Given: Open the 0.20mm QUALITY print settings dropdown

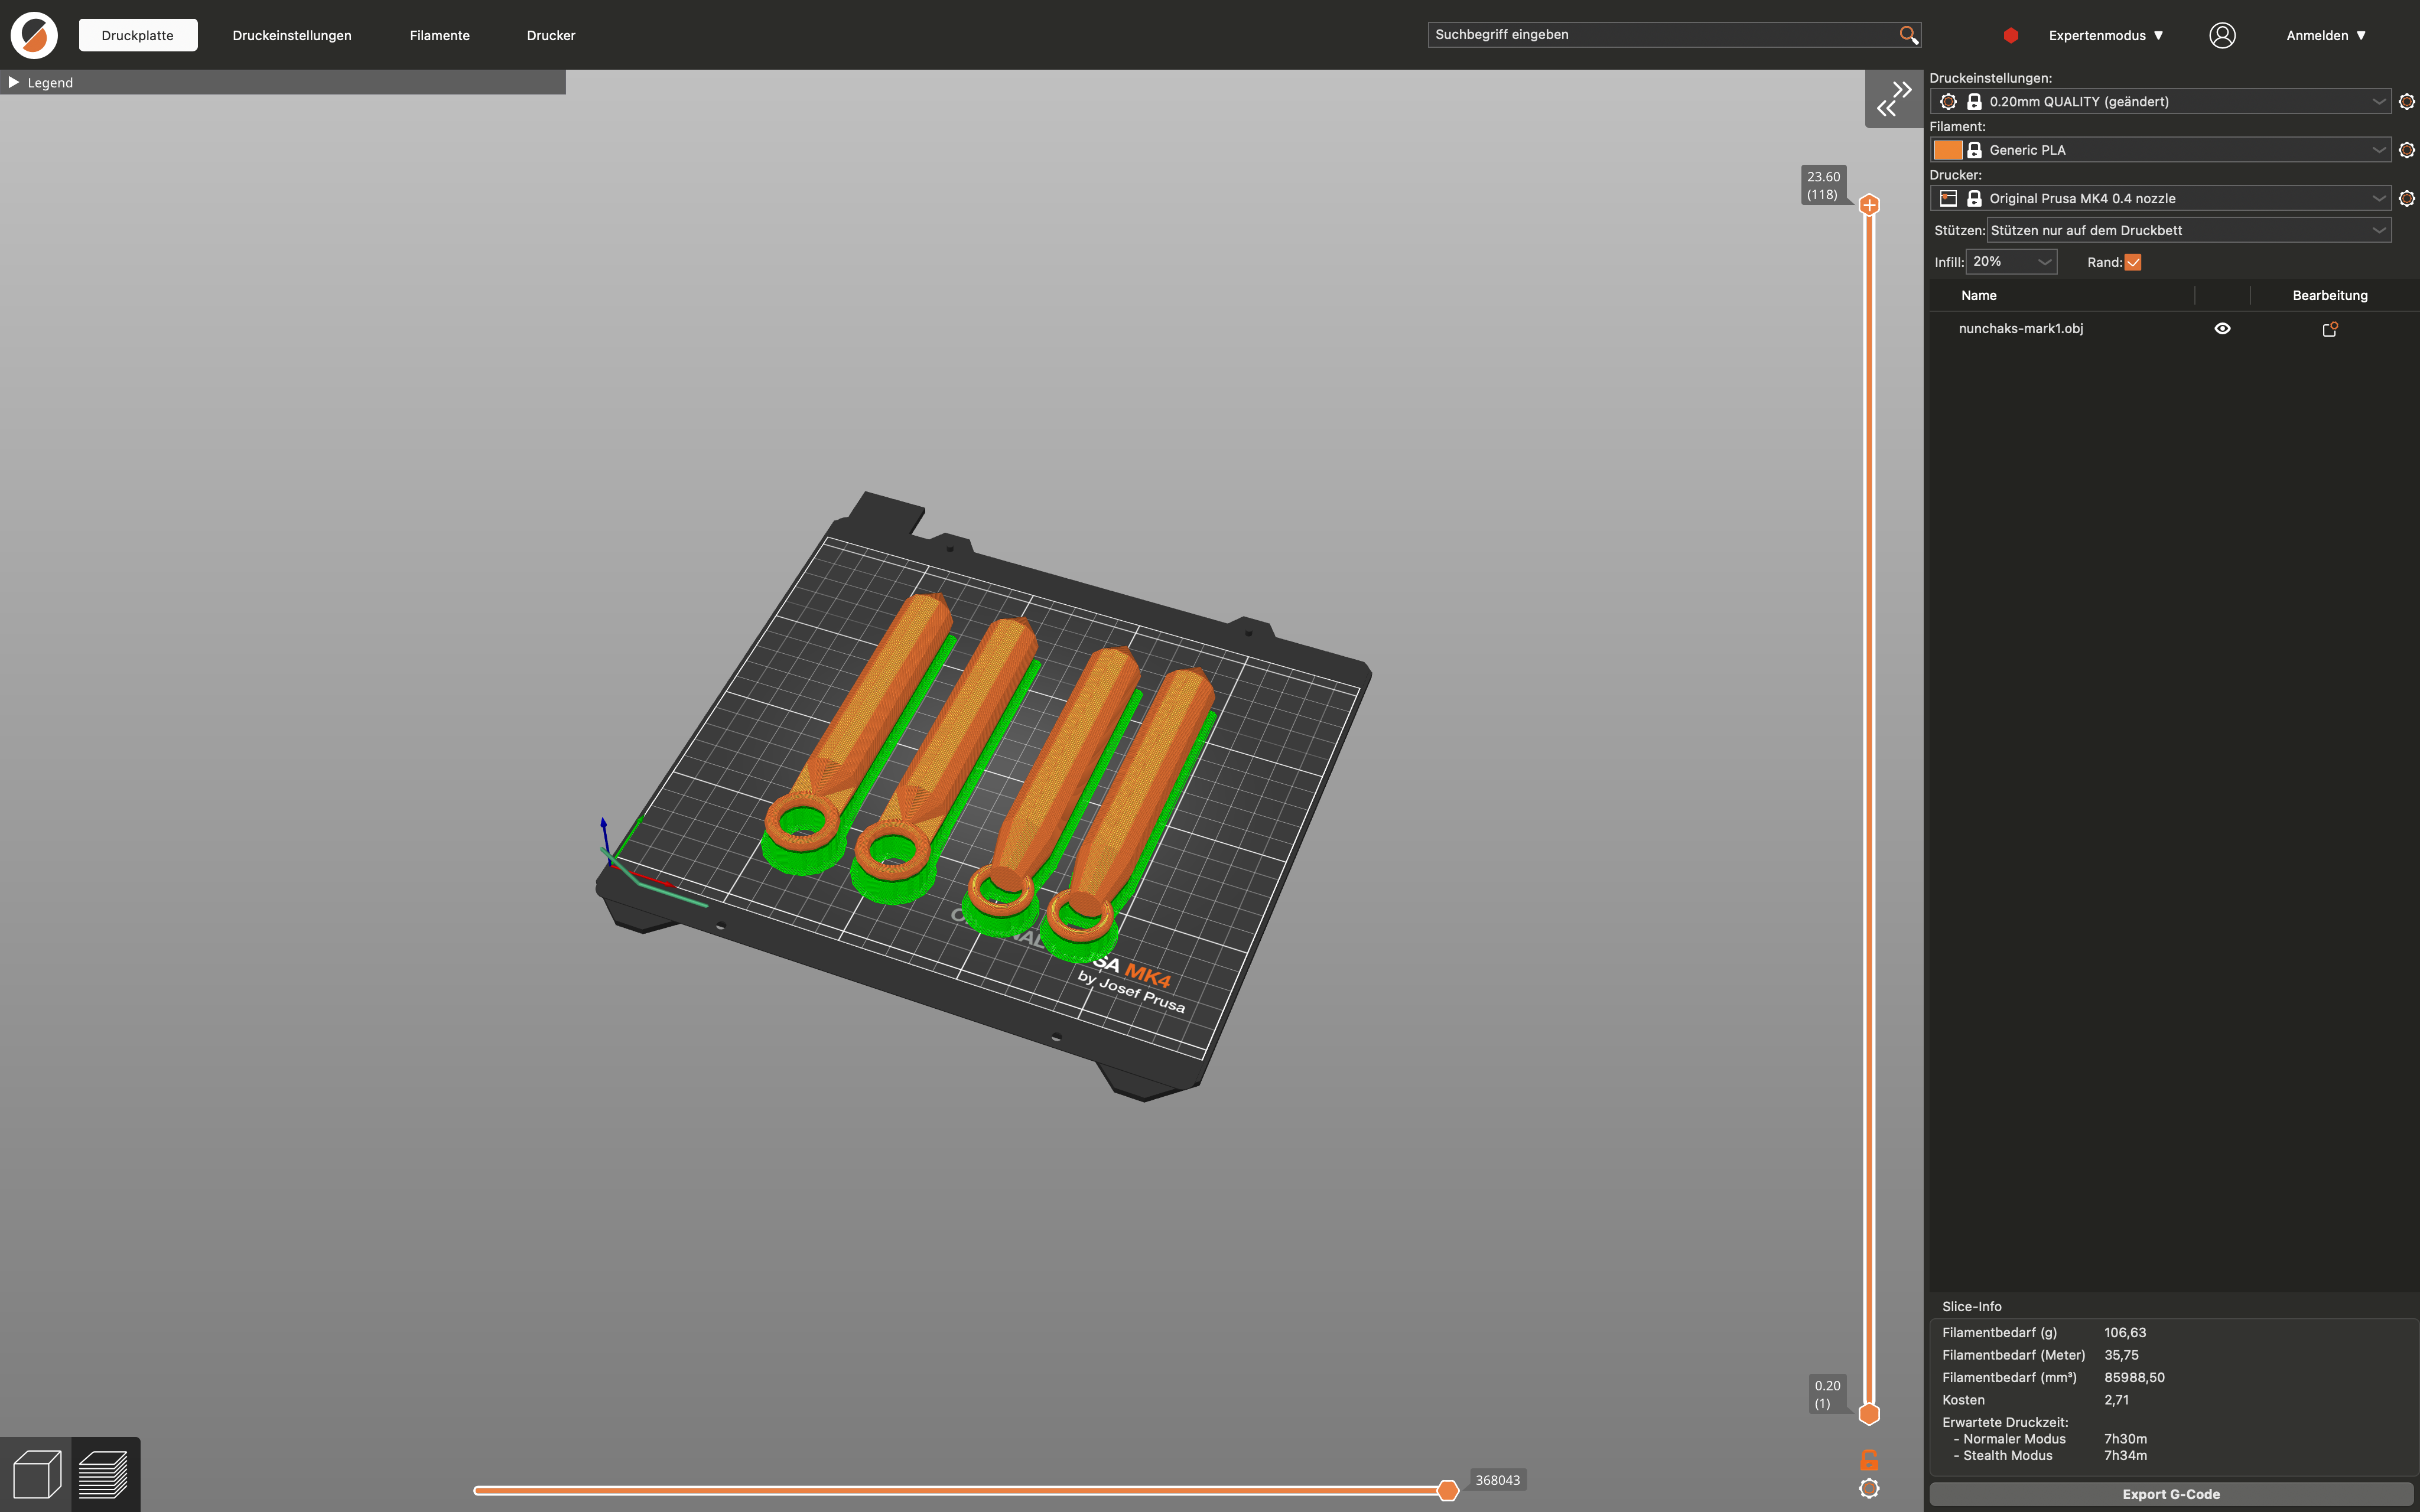Looking at the screenshot, I should click(2160, 101).
